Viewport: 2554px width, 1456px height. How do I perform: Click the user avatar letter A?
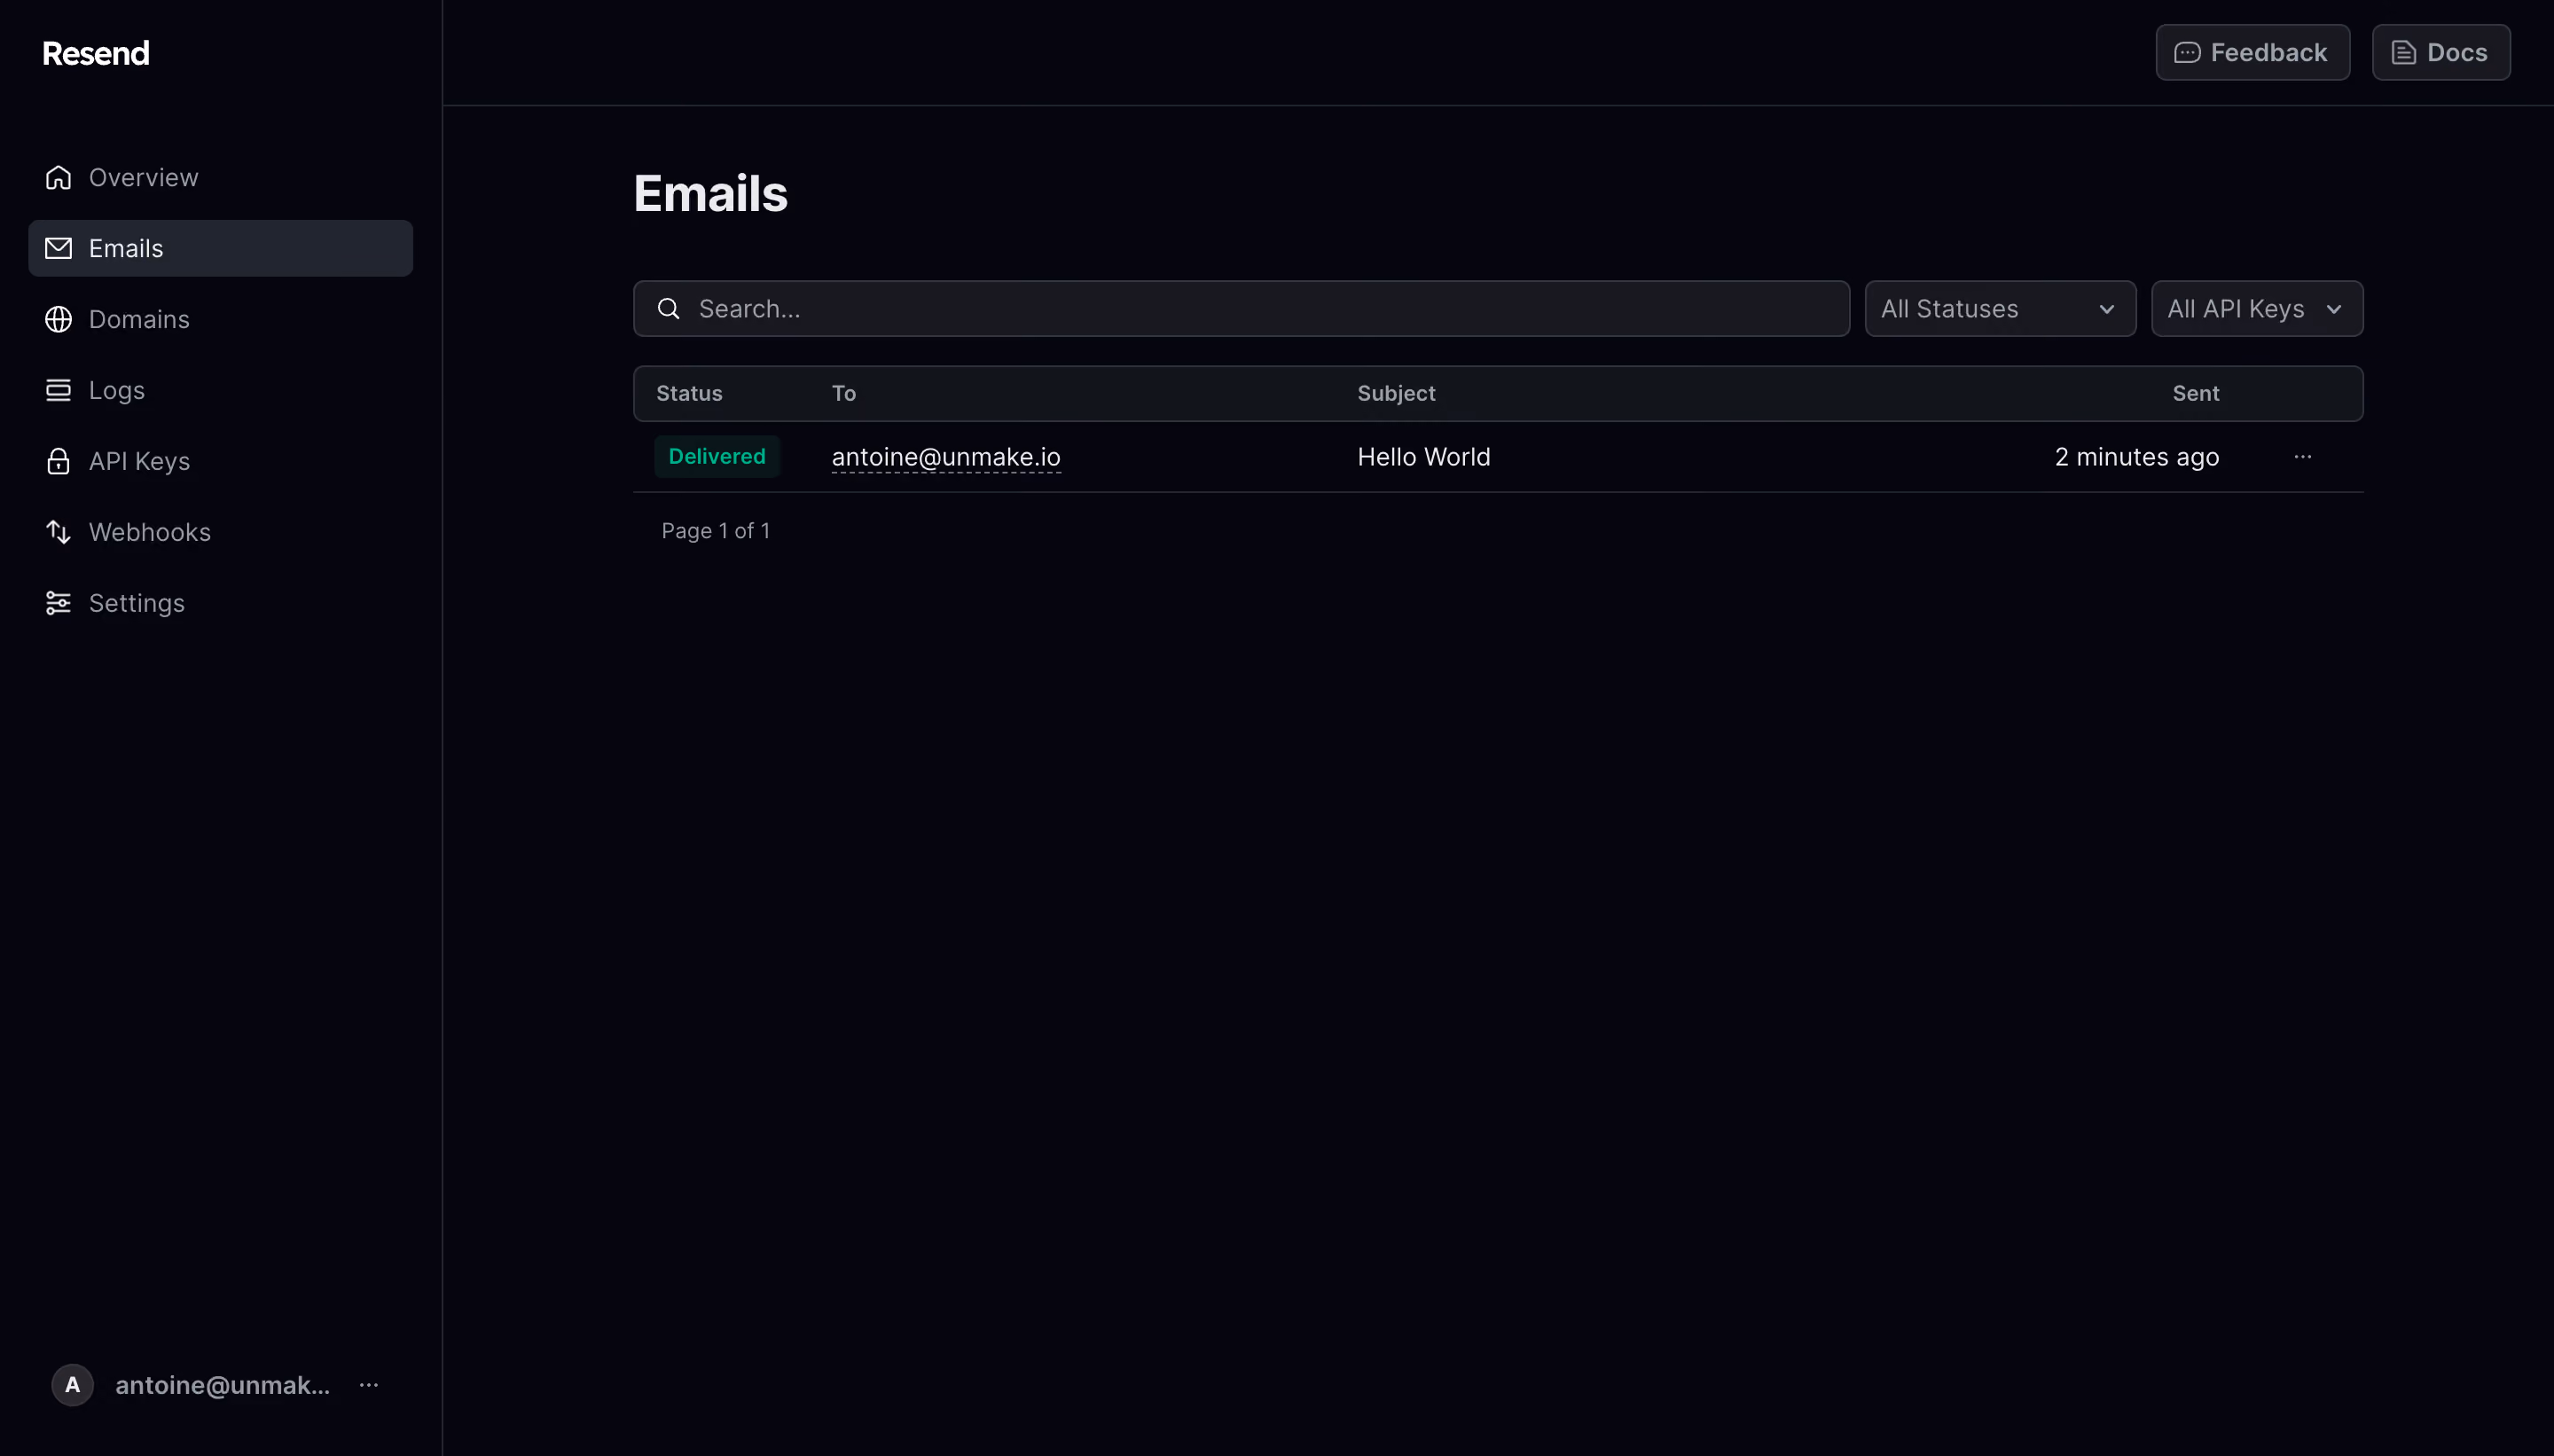pyautogui.click(x=72, y=1385)
